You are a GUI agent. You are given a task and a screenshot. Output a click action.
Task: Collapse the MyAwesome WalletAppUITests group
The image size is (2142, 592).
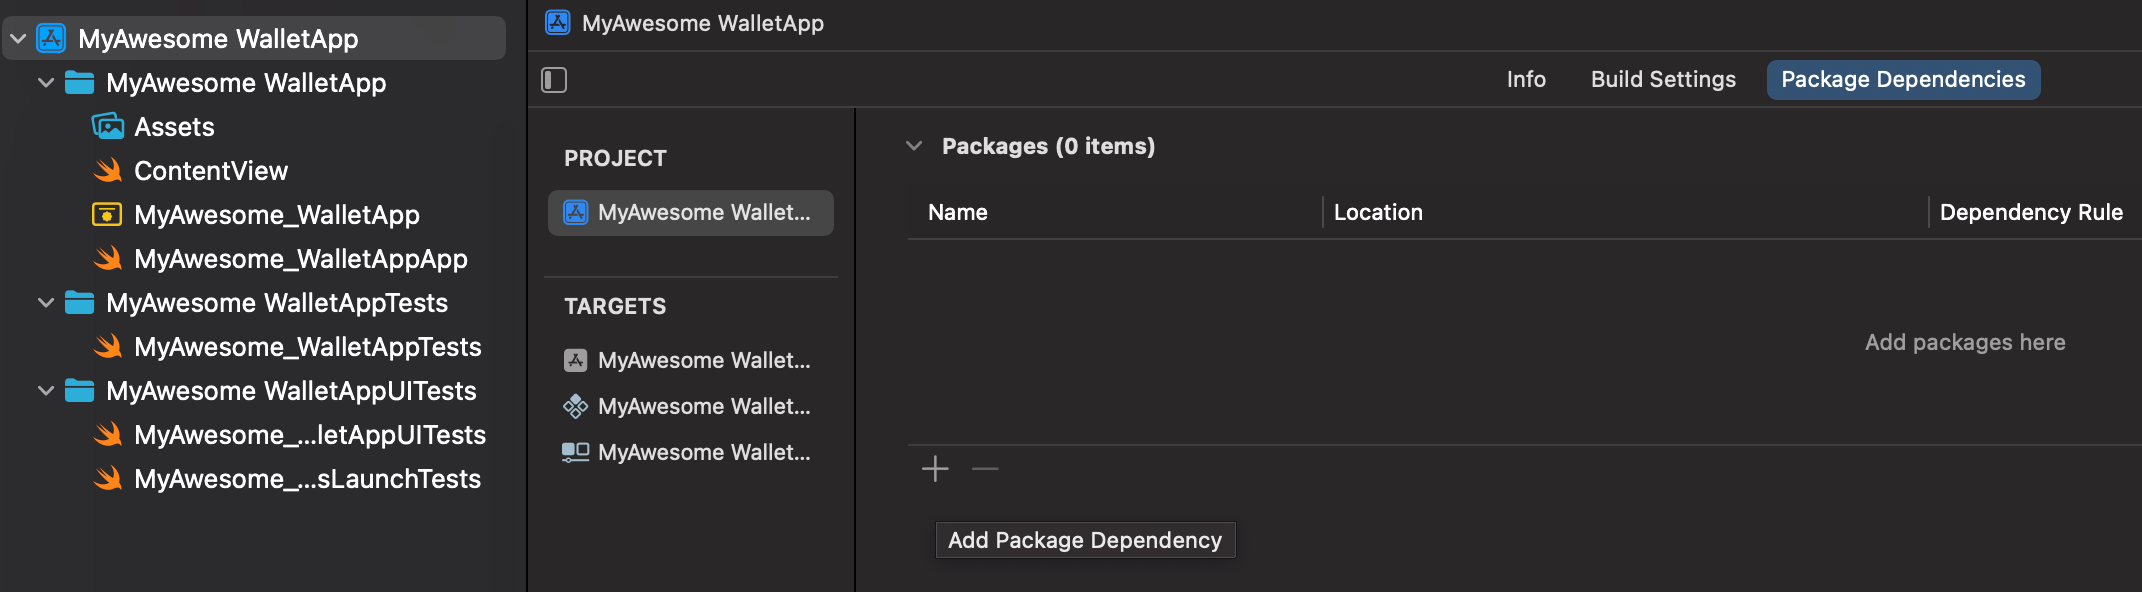(46, 391)
